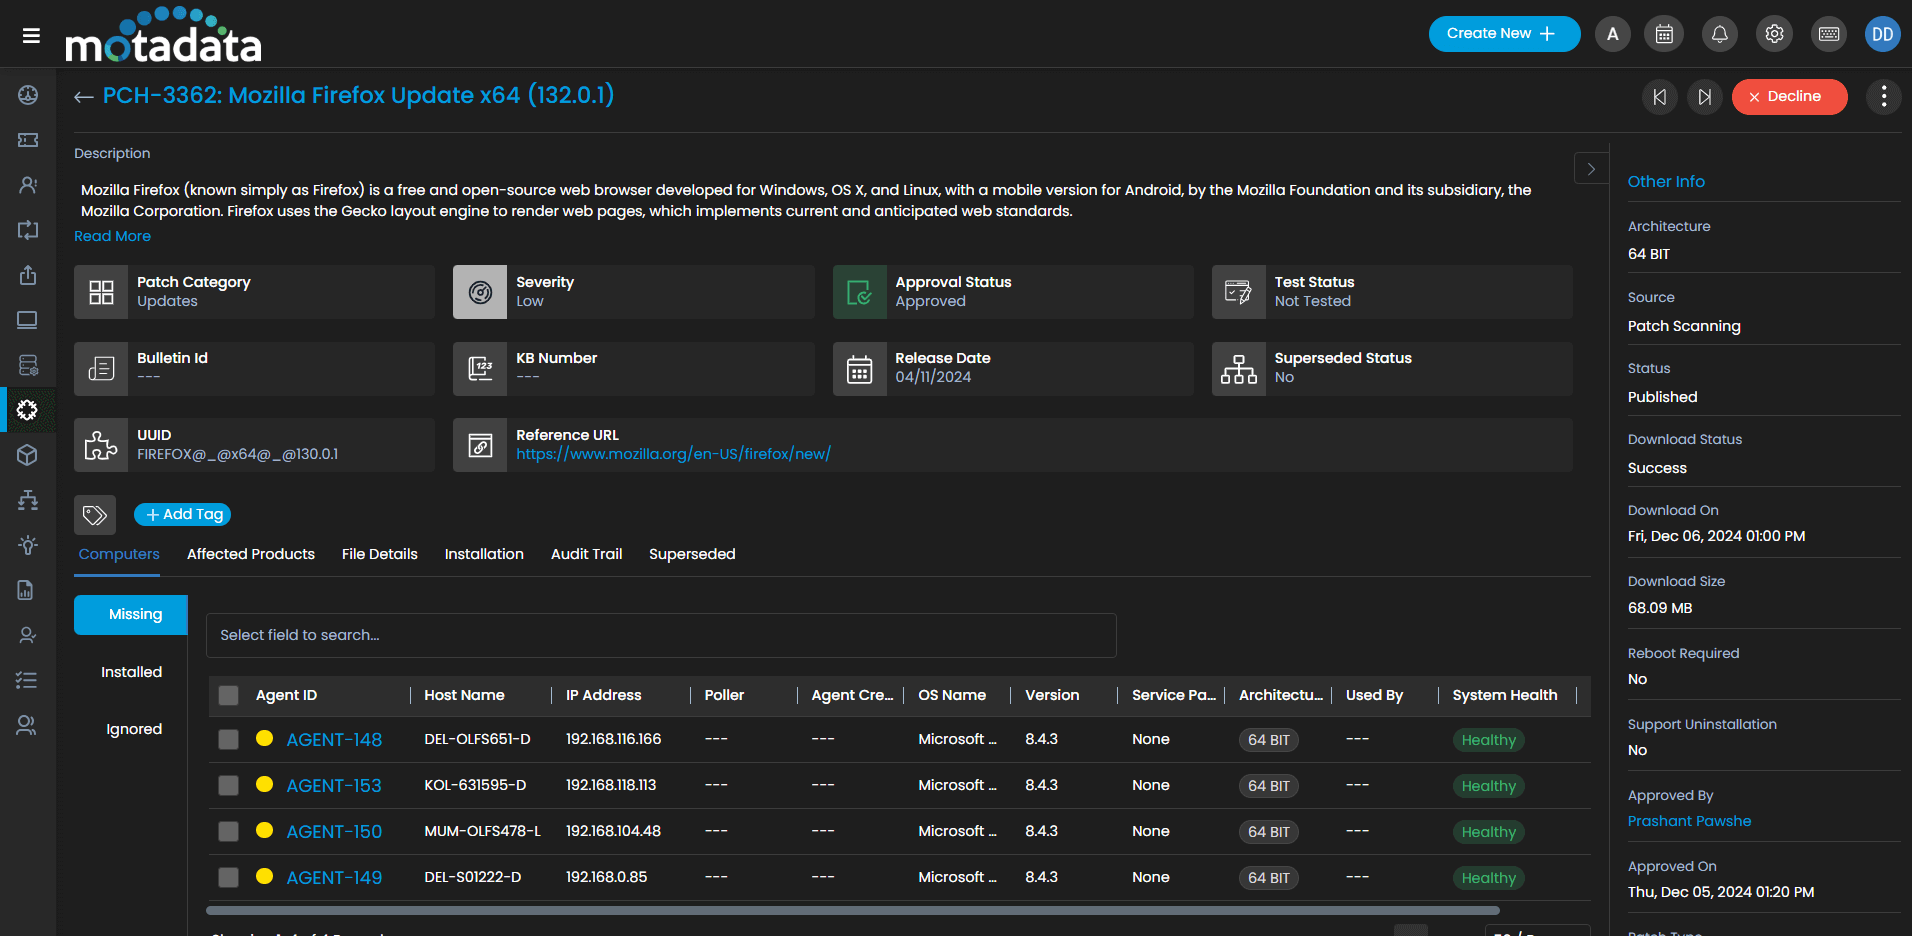Click the keyboard shortcuts icon
The width and height of the screenshot is (1912, 936).
1829,34
